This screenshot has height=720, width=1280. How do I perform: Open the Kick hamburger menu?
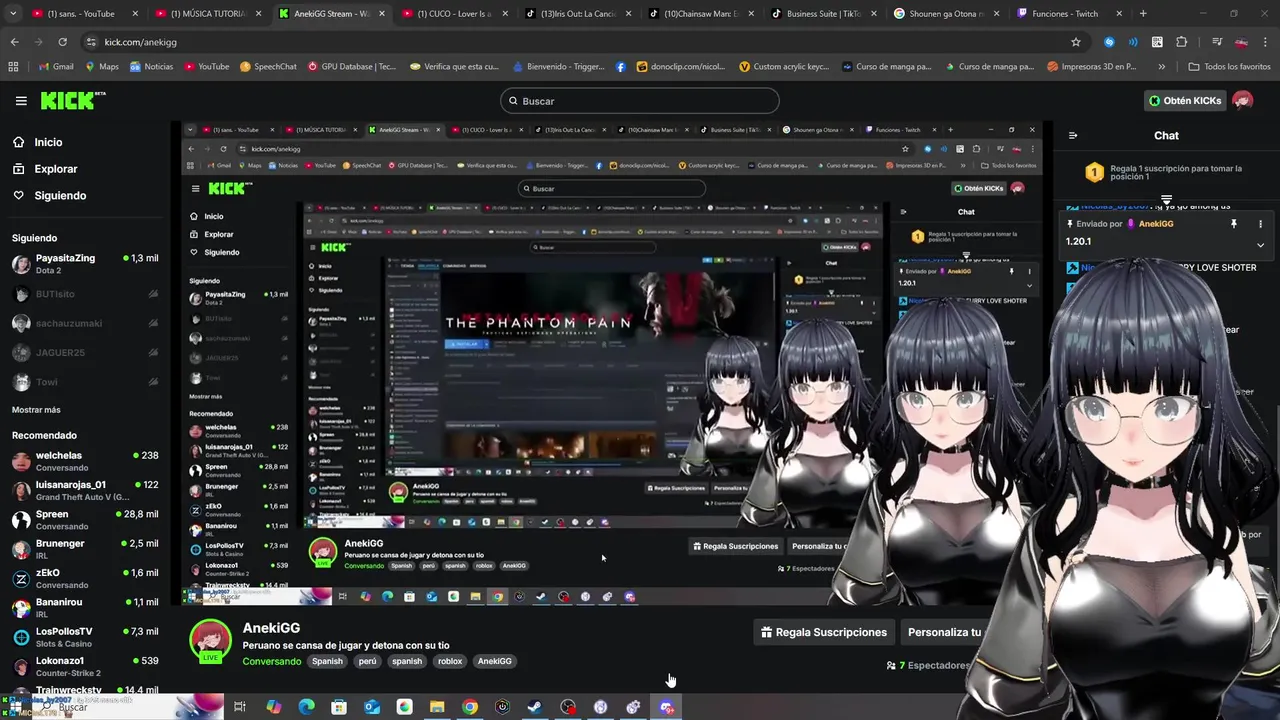(x=21, y=101)
